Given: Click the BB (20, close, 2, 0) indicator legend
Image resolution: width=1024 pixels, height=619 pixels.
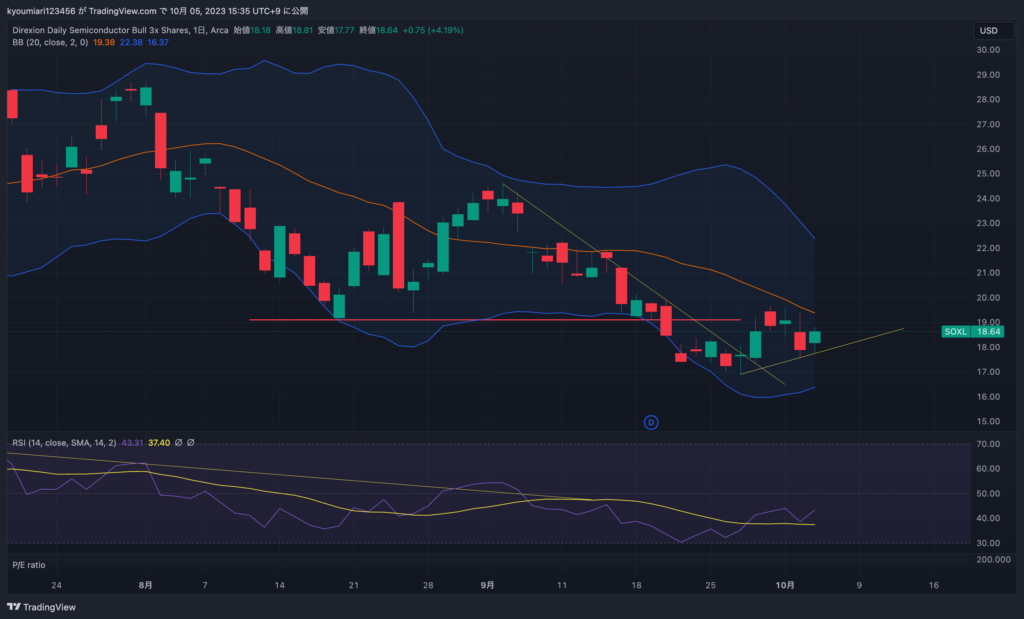Looking at the screenshot, I should click(50, 42).
